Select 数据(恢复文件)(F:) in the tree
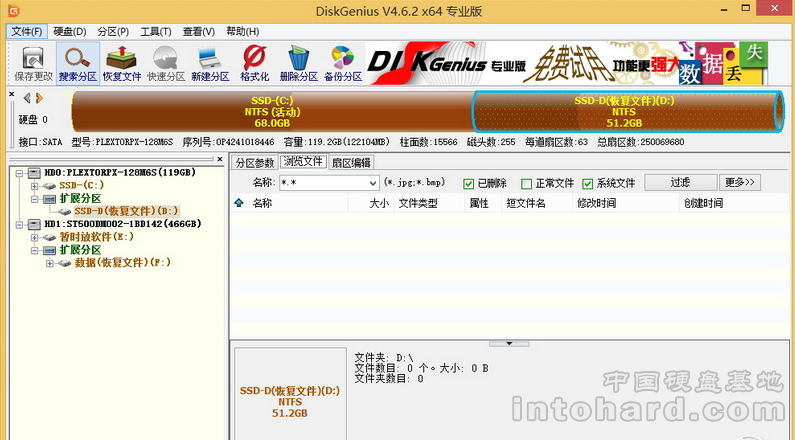The image size is (795, 440). click(123, 263)
